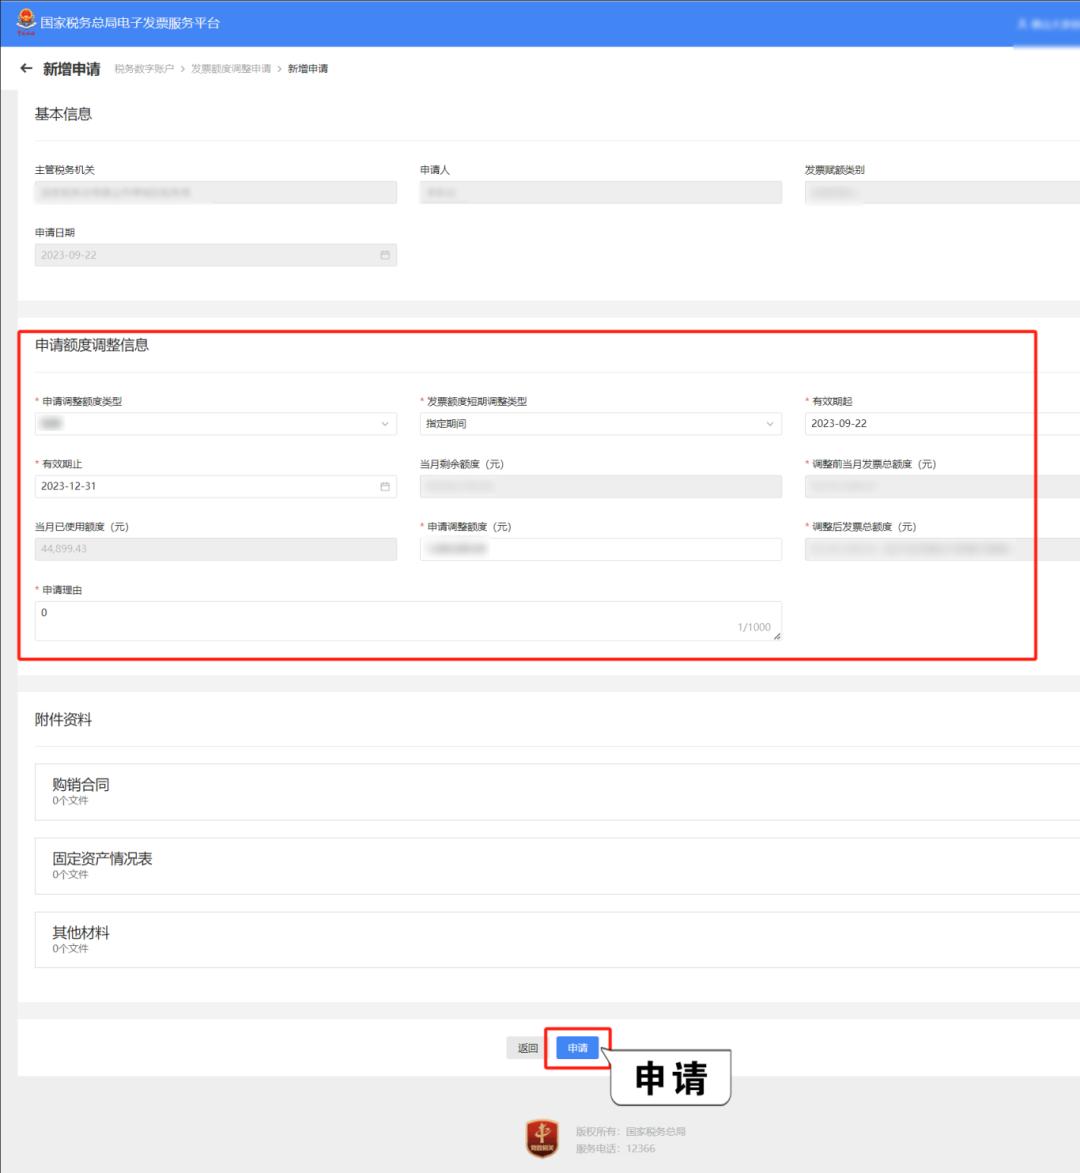Screen dimensions: 1080x1173
Task: Open the calendar icon in 有效期止 field
Action: [384, 486]
